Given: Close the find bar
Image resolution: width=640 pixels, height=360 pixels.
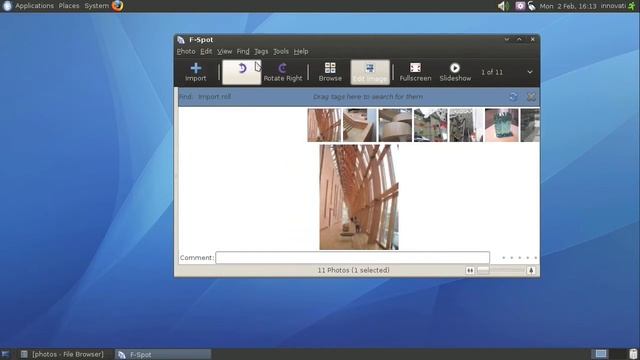Looking at the screenshot, I should coord(531,97).
